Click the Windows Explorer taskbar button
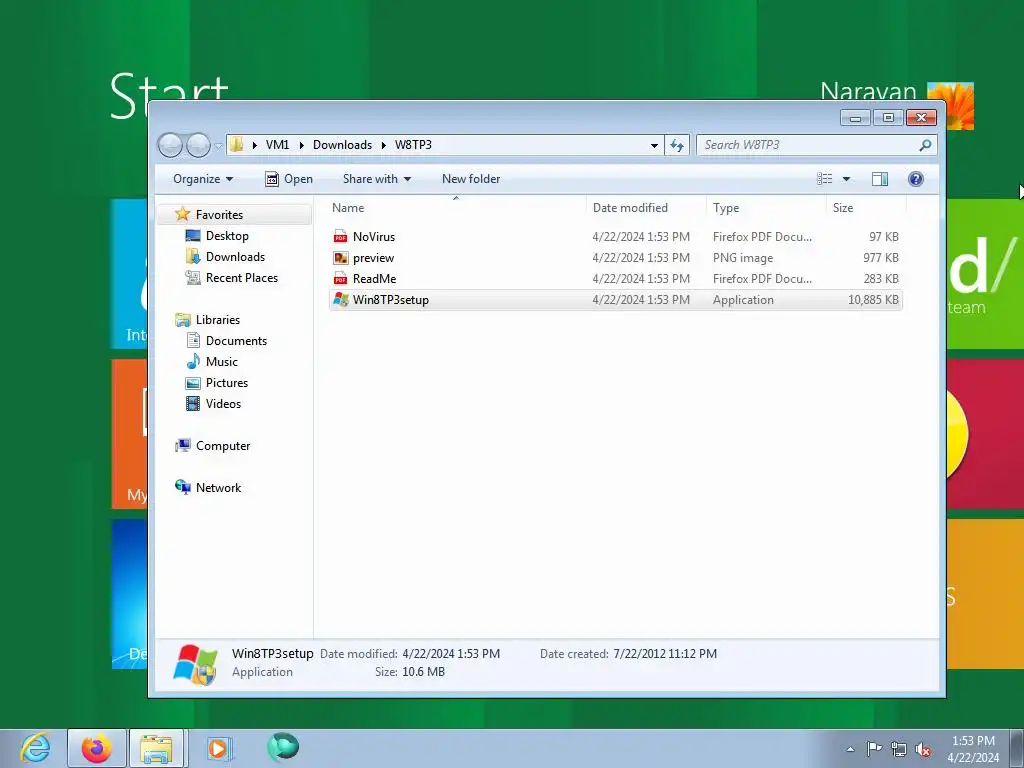The width and height of the screenshot is (1024, 768). click(157, 748)
